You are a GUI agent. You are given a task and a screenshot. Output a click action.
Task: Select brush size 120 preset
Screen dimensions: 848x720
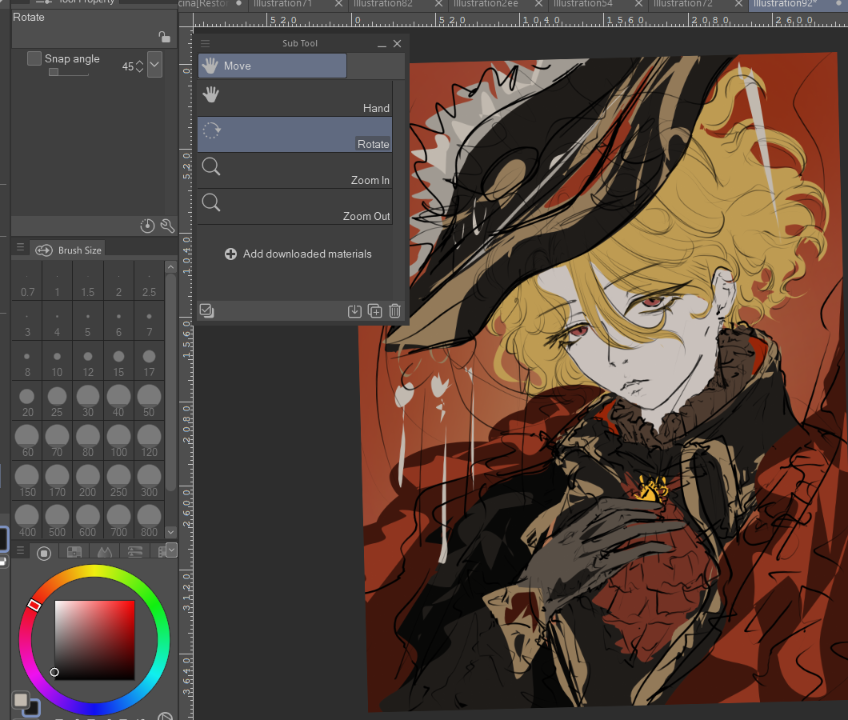[x=149, y=441]
